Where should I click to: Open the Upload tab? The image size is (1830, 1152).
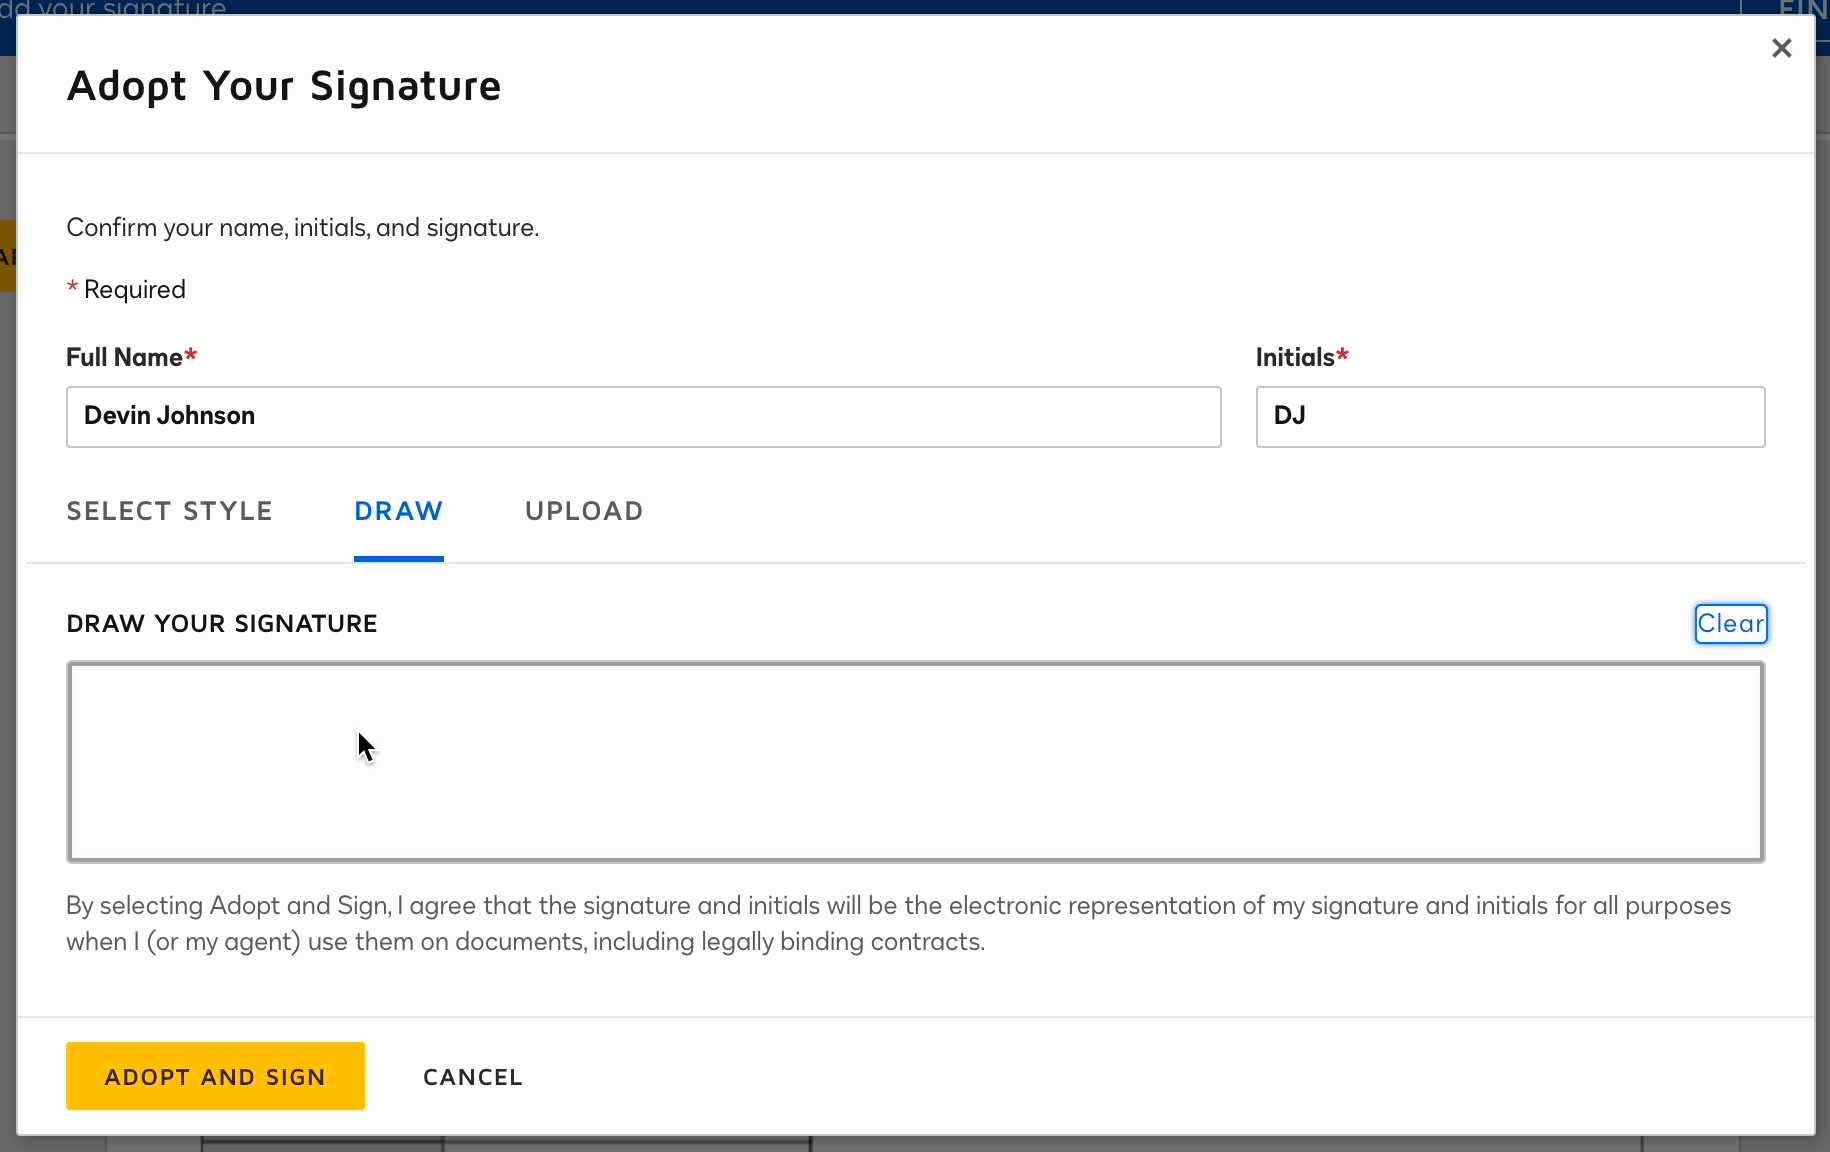pos(584,511)
